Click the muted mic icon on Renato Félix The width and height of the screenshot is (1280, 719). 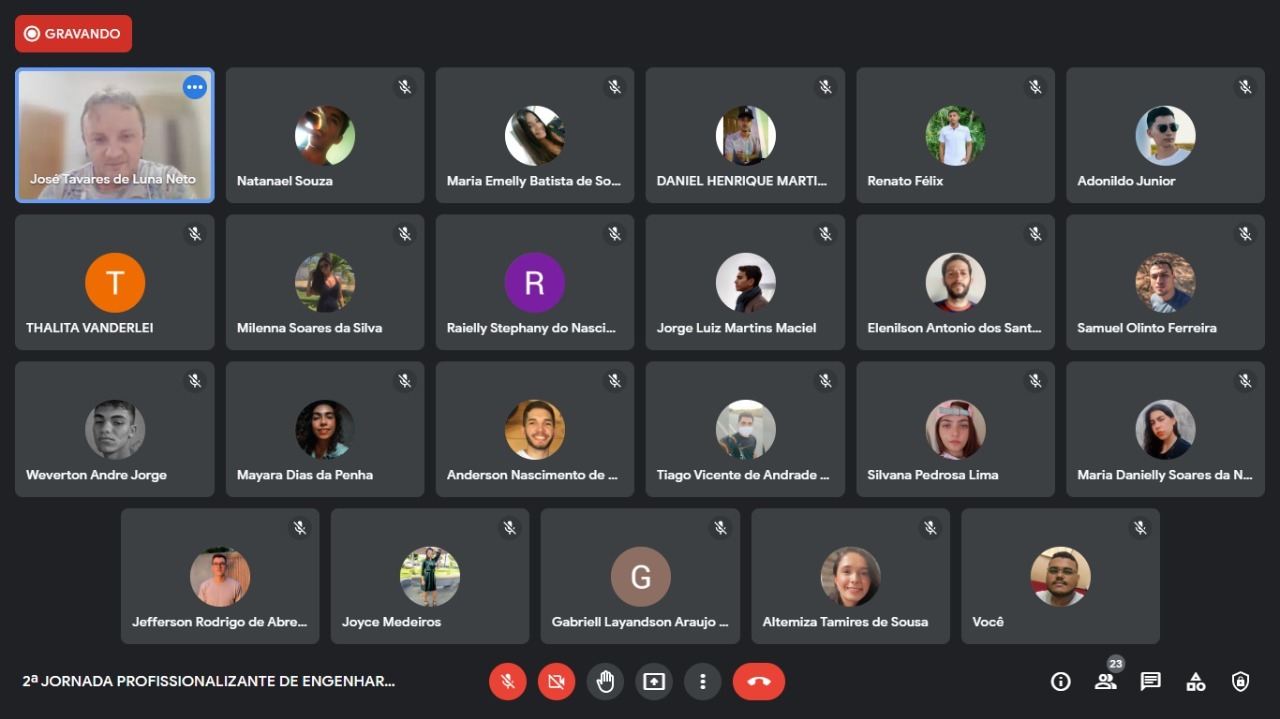1035,87
